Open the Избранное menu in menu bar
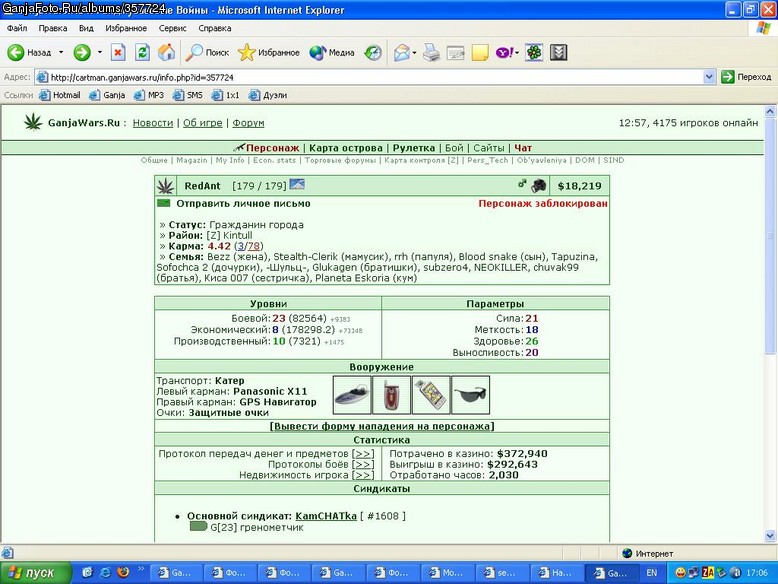This screenshot has height=584, width=778. click(126, 28)
